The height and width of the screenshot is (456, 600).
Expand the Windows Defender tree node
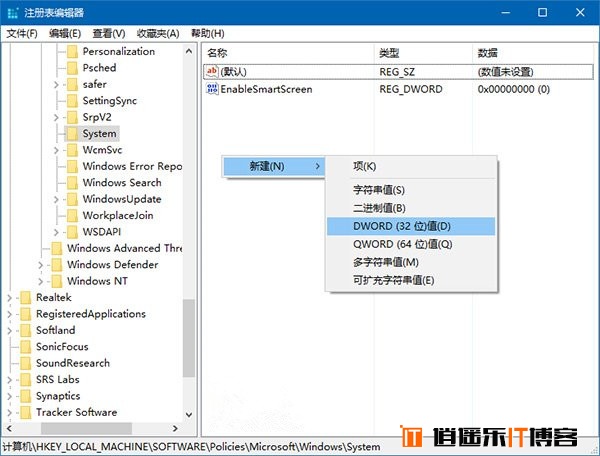[41, 265]
